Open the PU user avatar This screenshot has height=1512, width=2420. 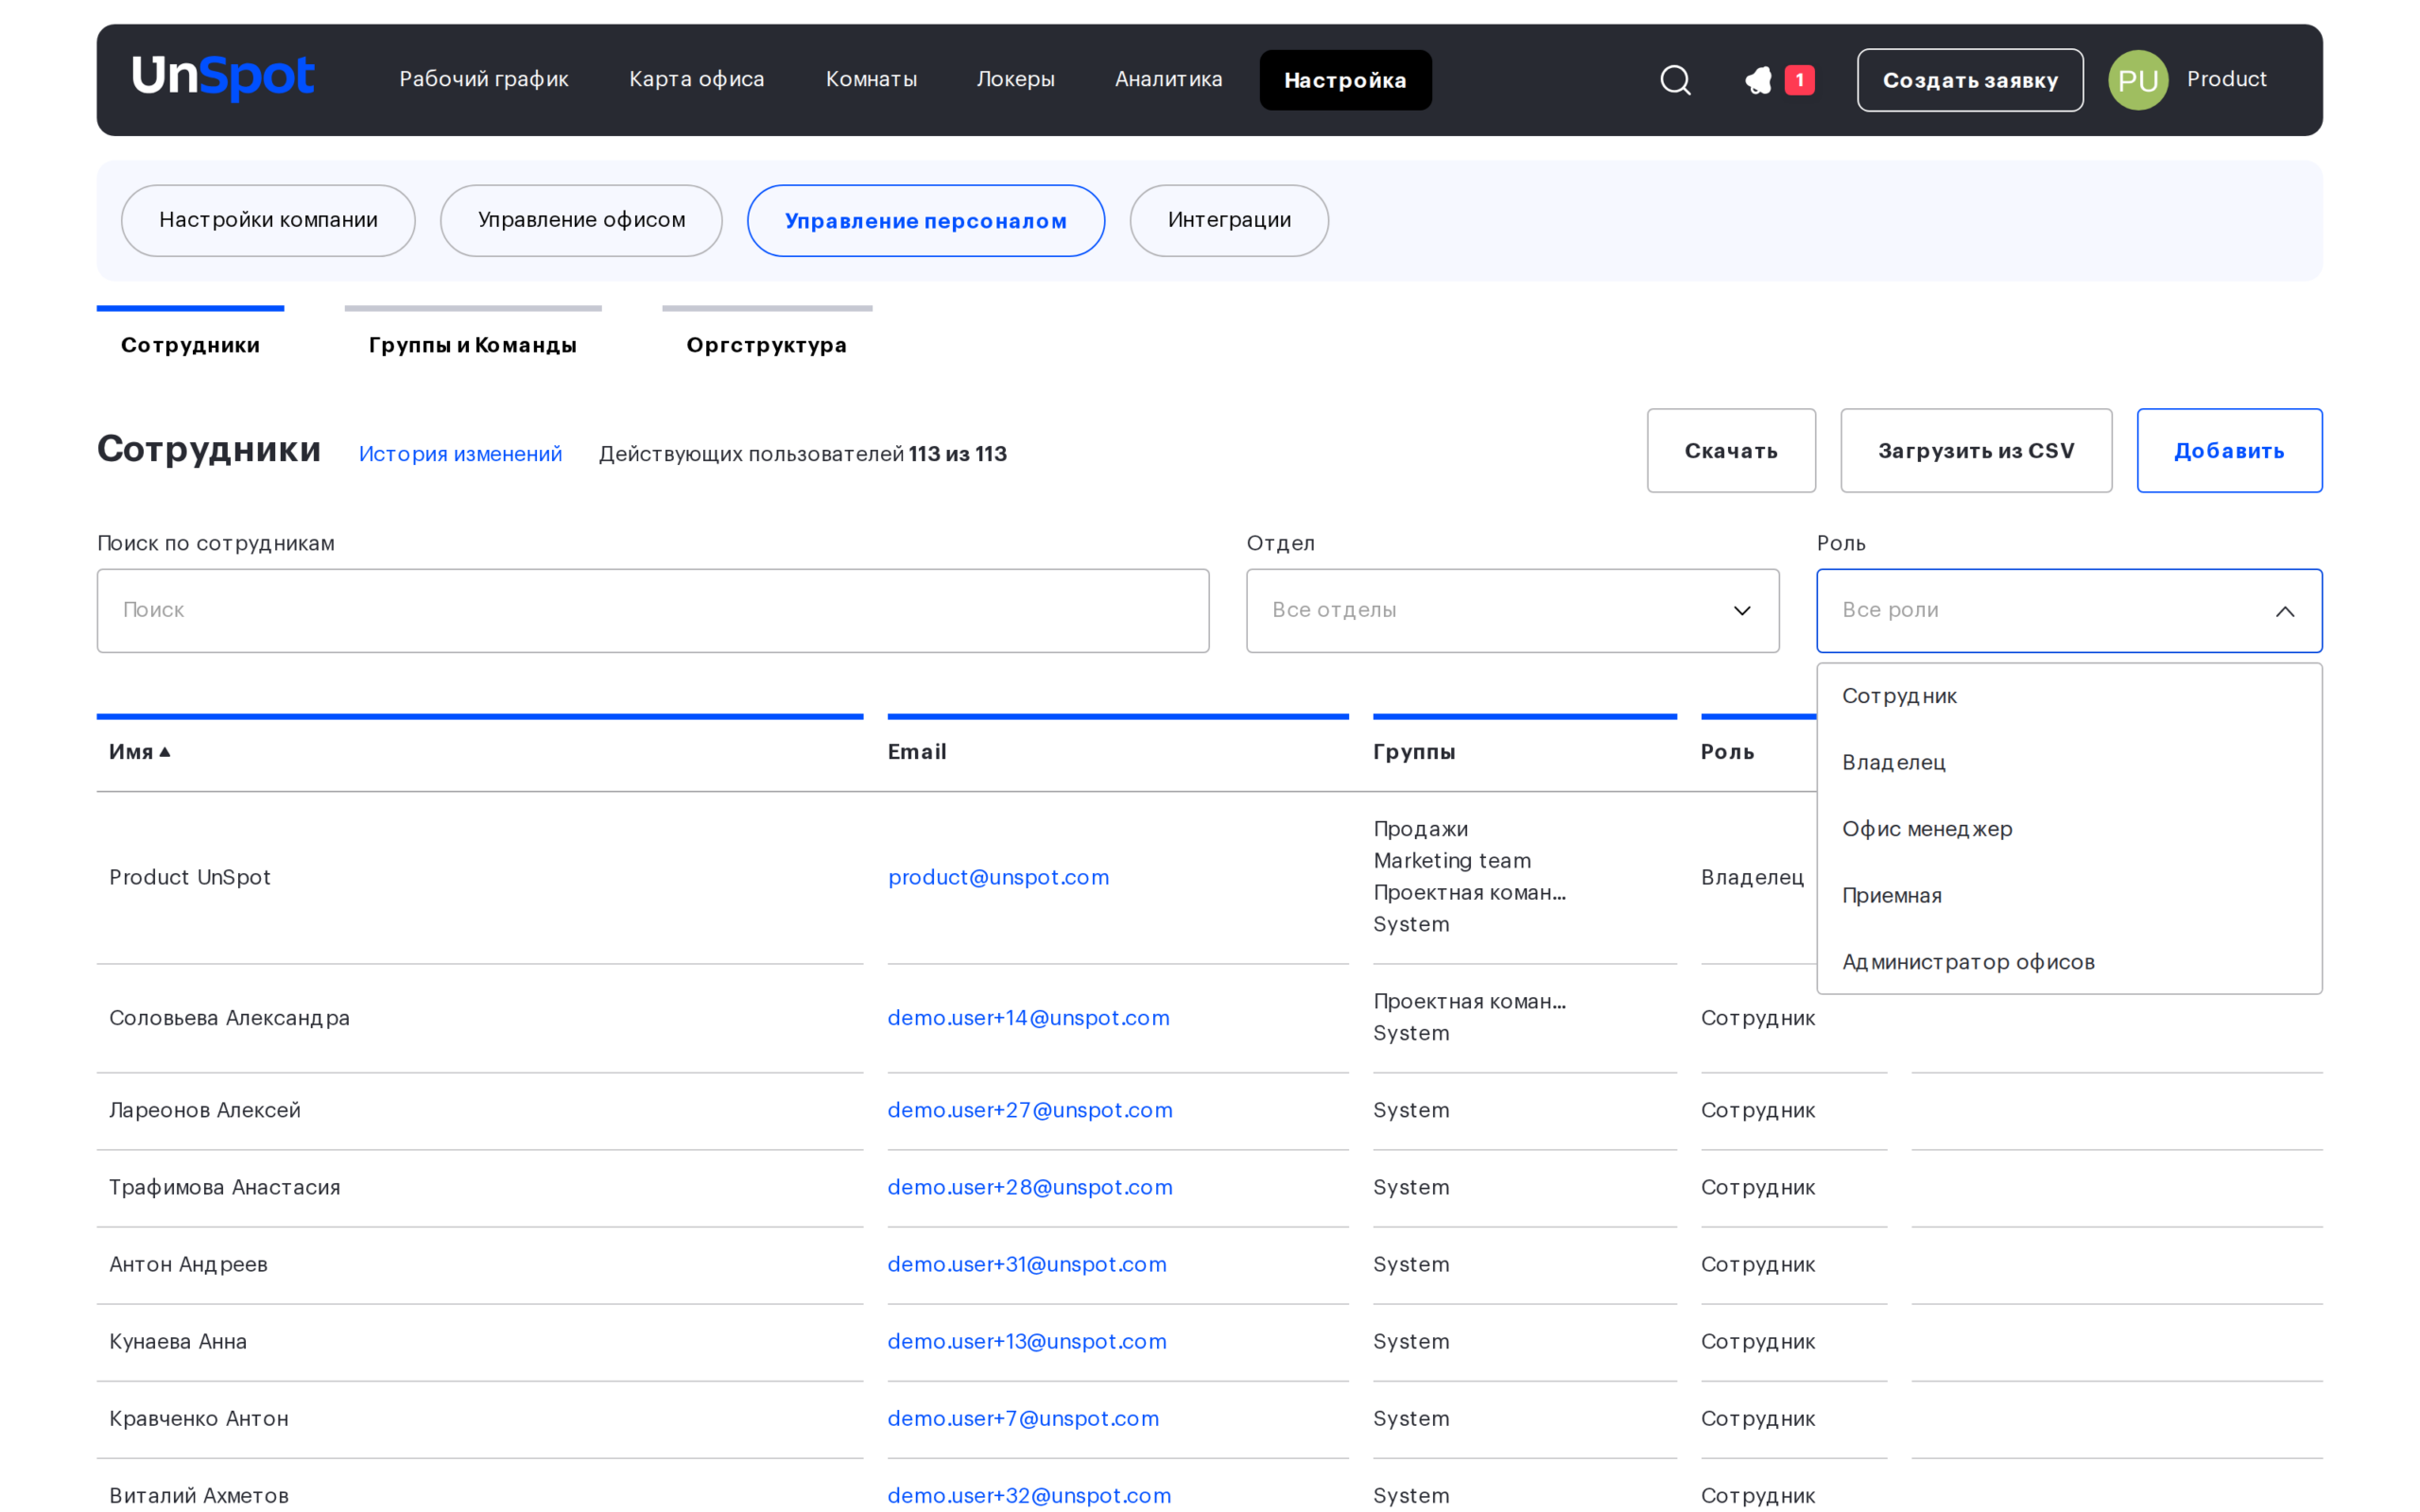click(x=2138, y=80)
